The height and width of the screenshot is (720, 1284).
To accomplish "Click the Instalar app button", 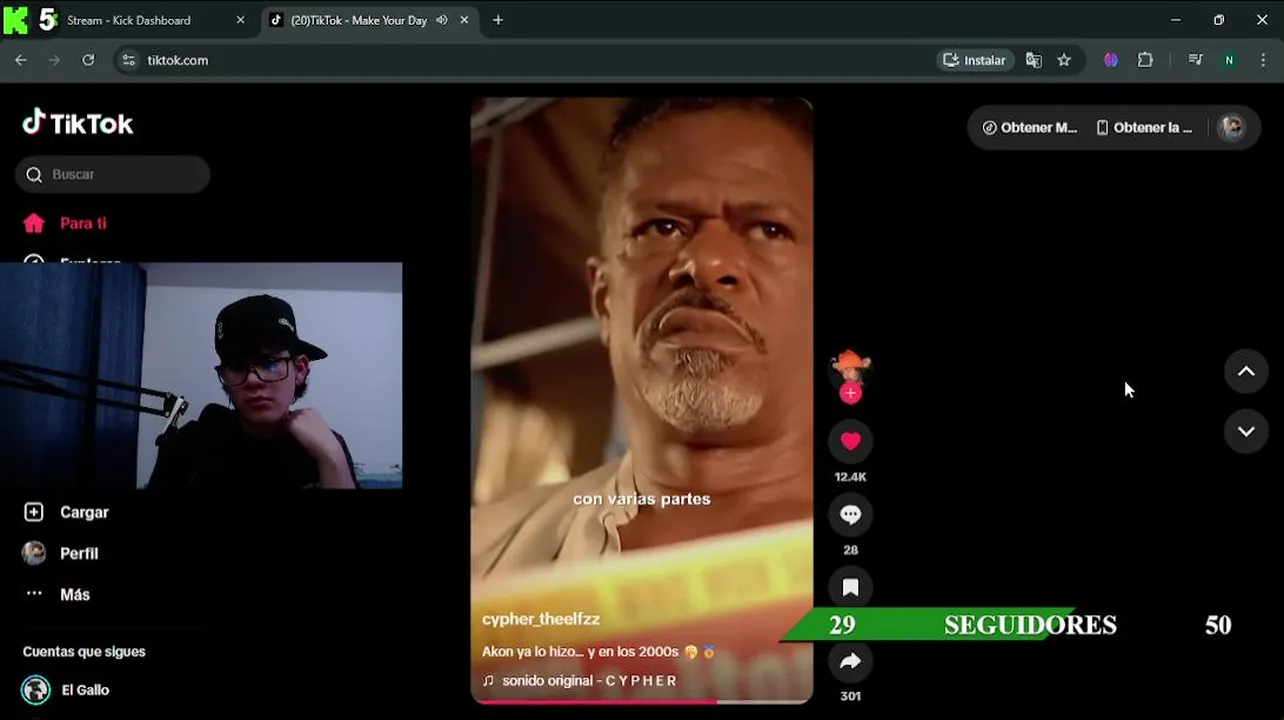I will (975, 60).
